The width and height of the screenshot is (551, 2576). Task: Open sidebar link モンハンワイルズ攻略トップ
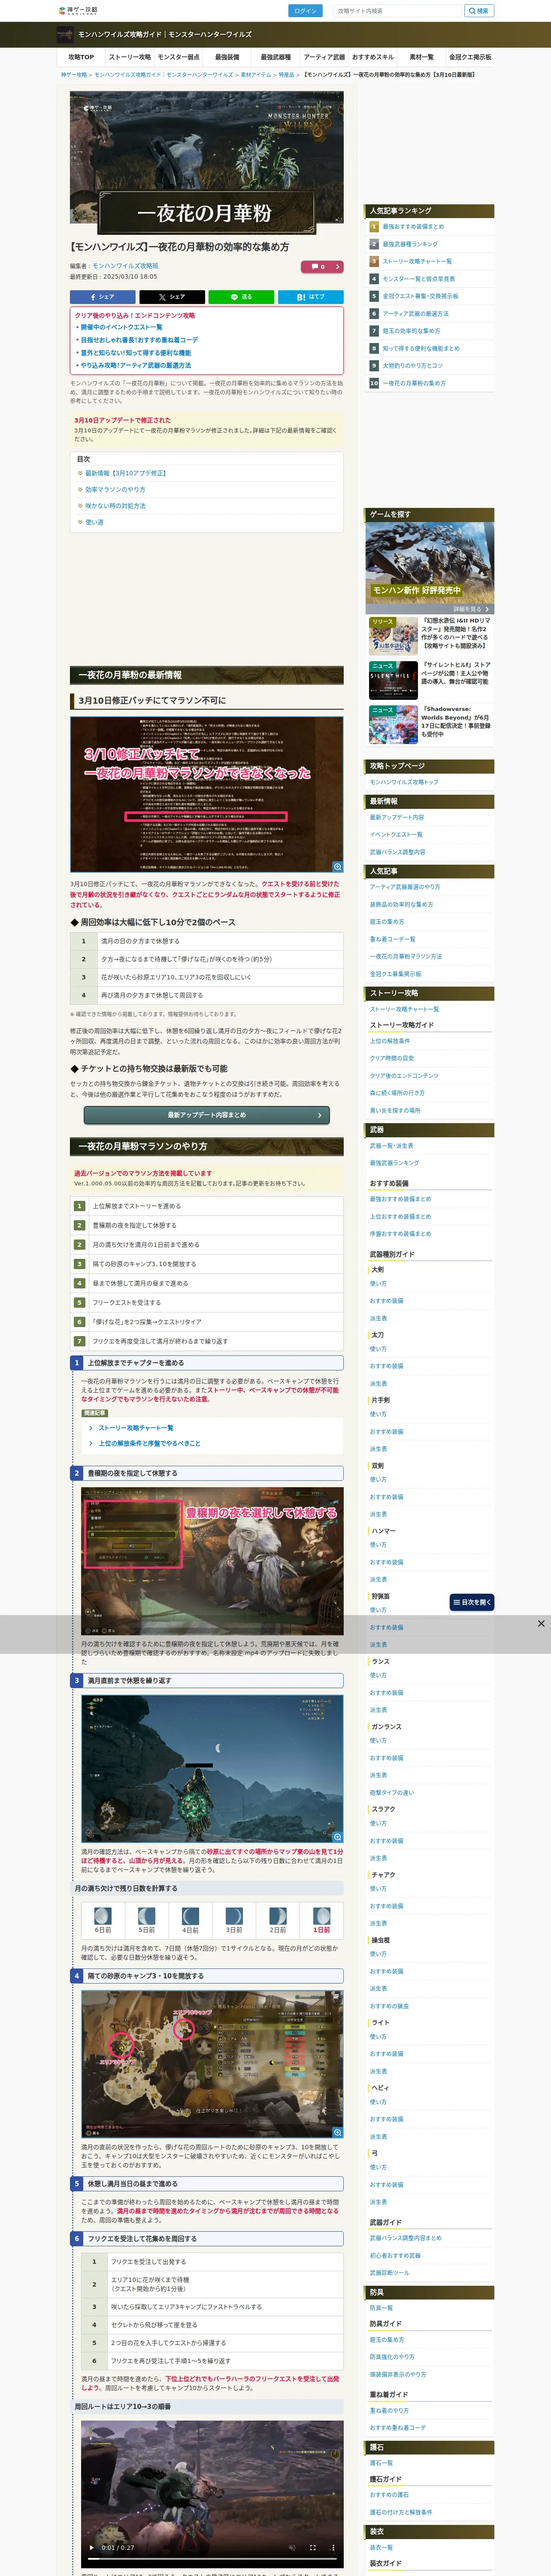point(404,782)
